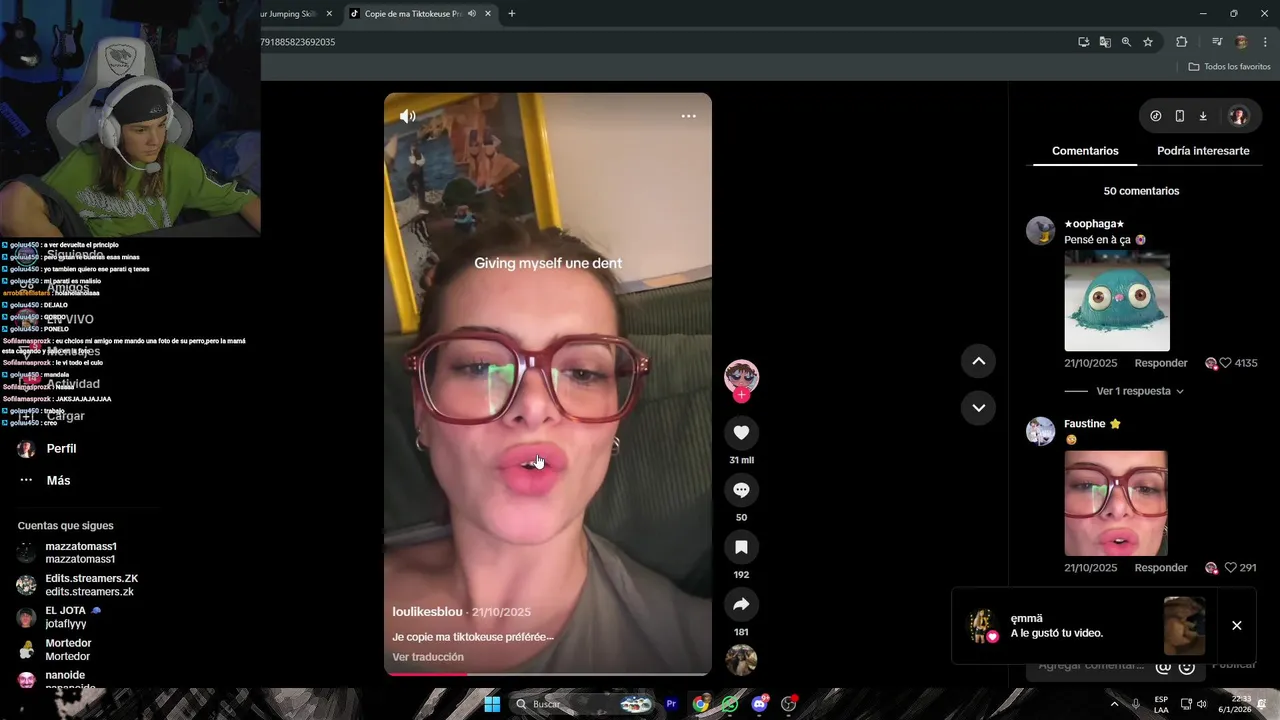Open thumbnail in the emmä notification
This screenshot has height=720, width=1280.
pyautogui.click(x=1185, y=626)
